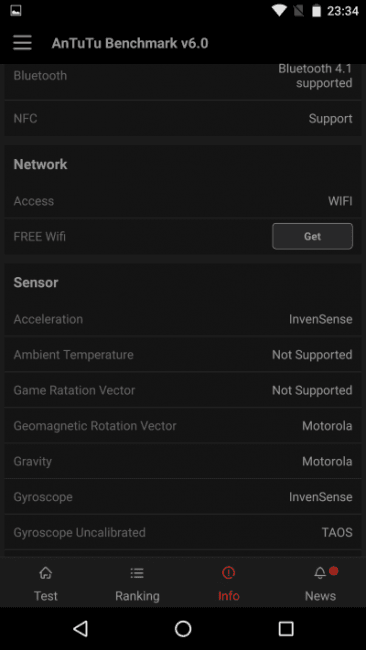Tap the Geomagnetic Rotation Vector row
The width and height of the screenshot is (366, 650).
pyautogui.click(x=183, y=426)
